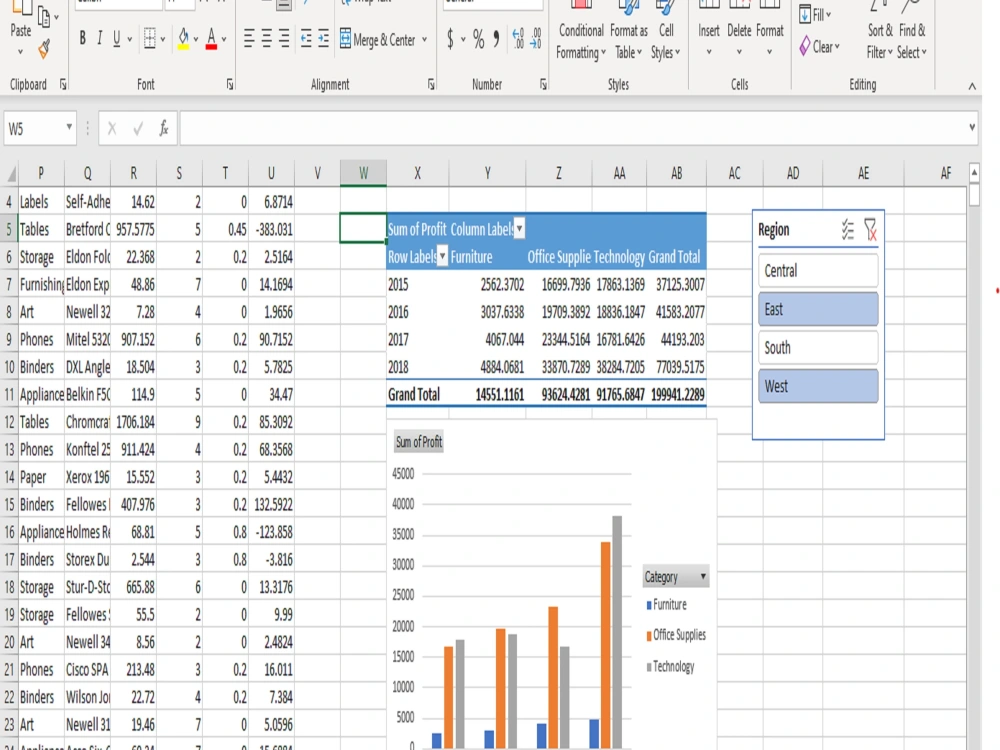Open the borders dropdown arrow
The image size is (1000, 750).
[x=163, y=40]
